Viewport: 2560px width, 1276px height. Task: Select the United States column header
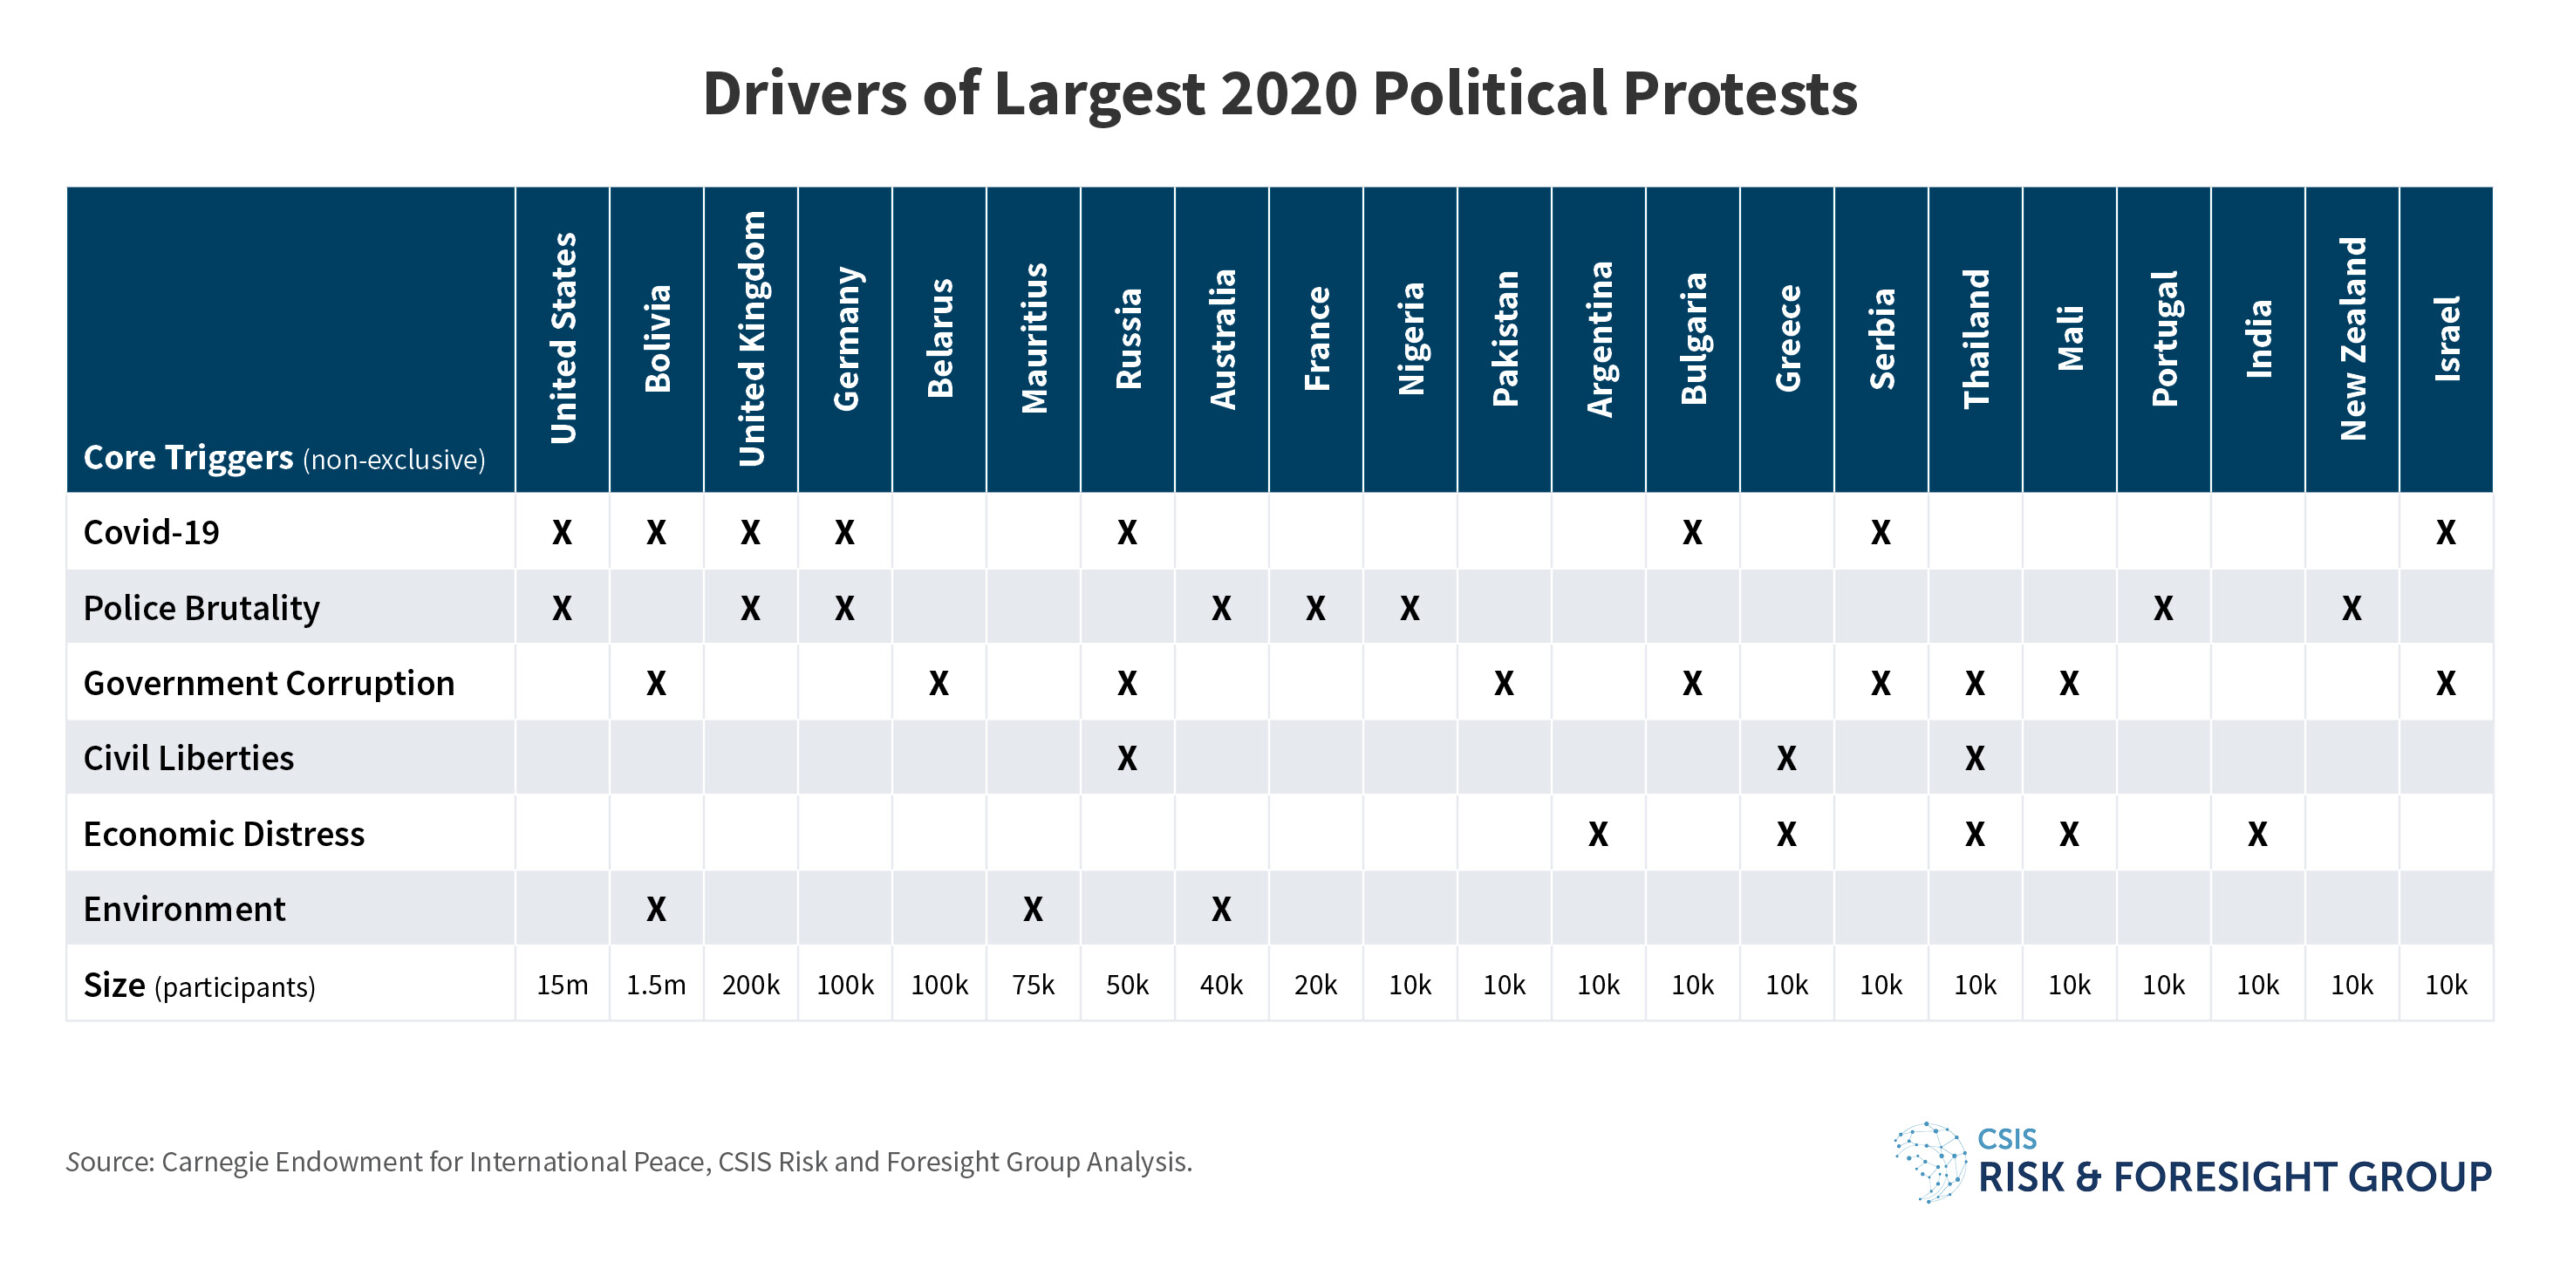pyautogui.click(x=563, y=338)
